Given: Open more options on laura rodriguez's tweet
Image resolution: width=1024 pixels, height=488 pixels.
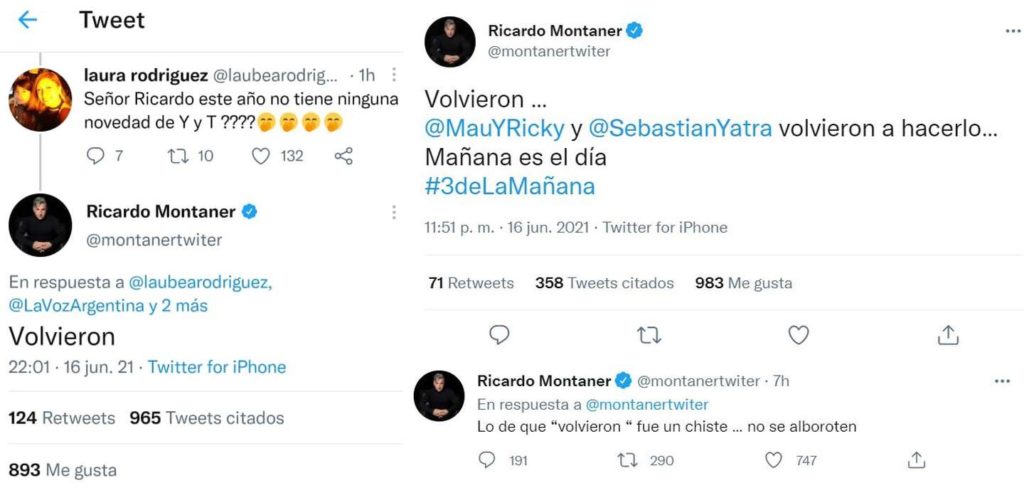Looking at the screenshot, I should (x=394, y=75).
